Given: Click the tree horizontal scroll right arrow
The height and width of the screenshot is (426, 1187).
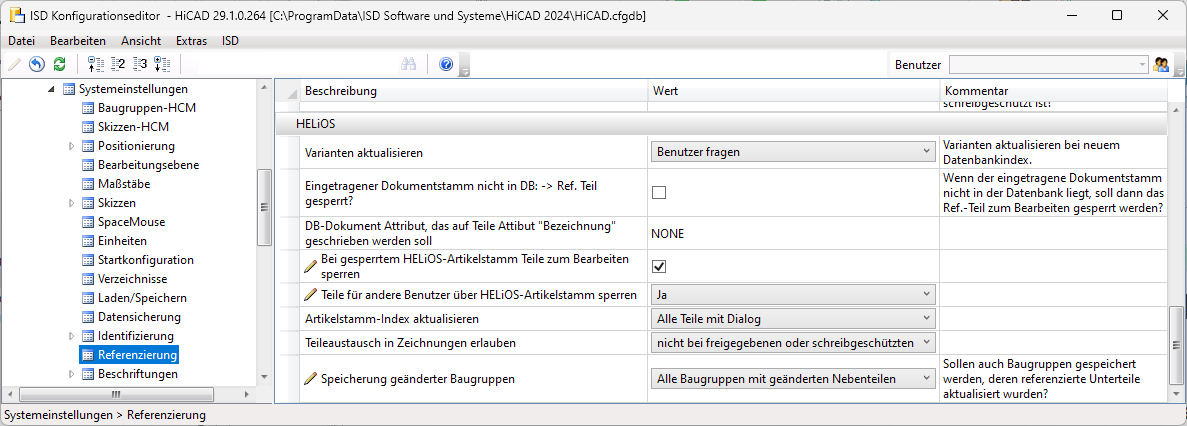Looking at the screenshot, I should [248, 394].
